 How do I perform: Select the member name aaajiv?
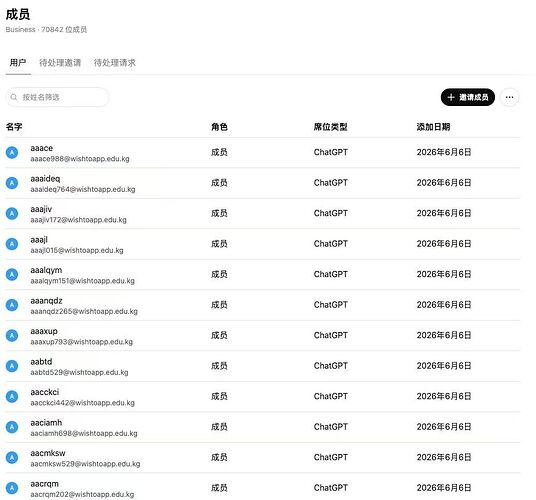(x=41, y=209)
